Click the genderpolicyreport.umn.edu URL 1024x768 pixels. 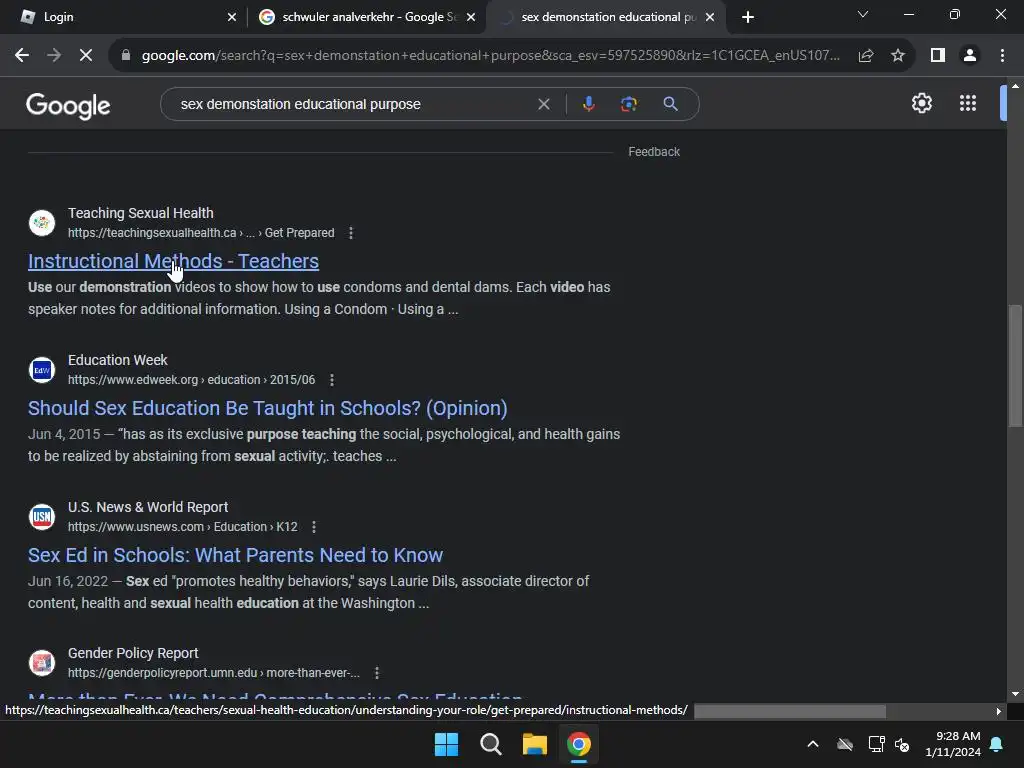click(214, 673)
